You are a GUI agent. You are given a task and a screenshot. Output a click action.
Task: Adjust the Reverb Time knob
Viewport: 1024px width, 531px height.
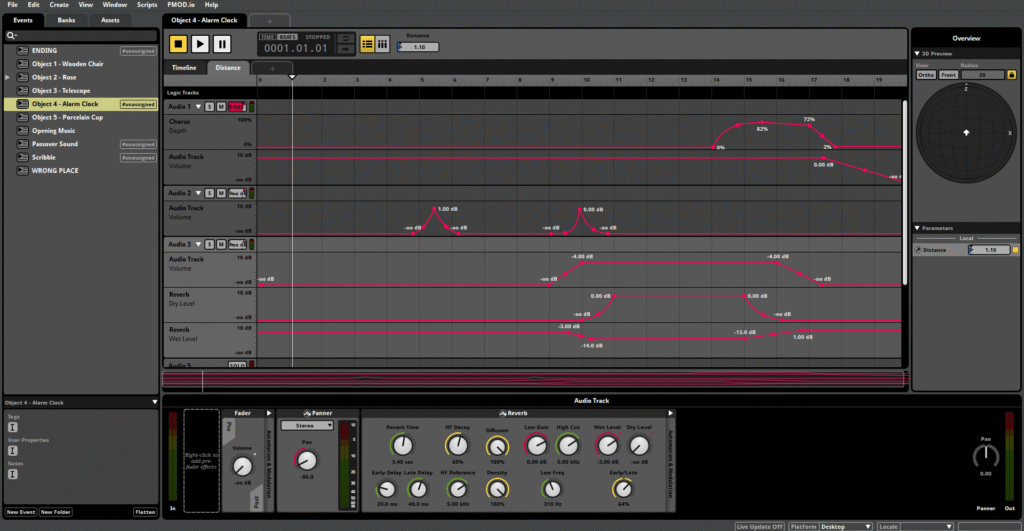pos(402,446)
